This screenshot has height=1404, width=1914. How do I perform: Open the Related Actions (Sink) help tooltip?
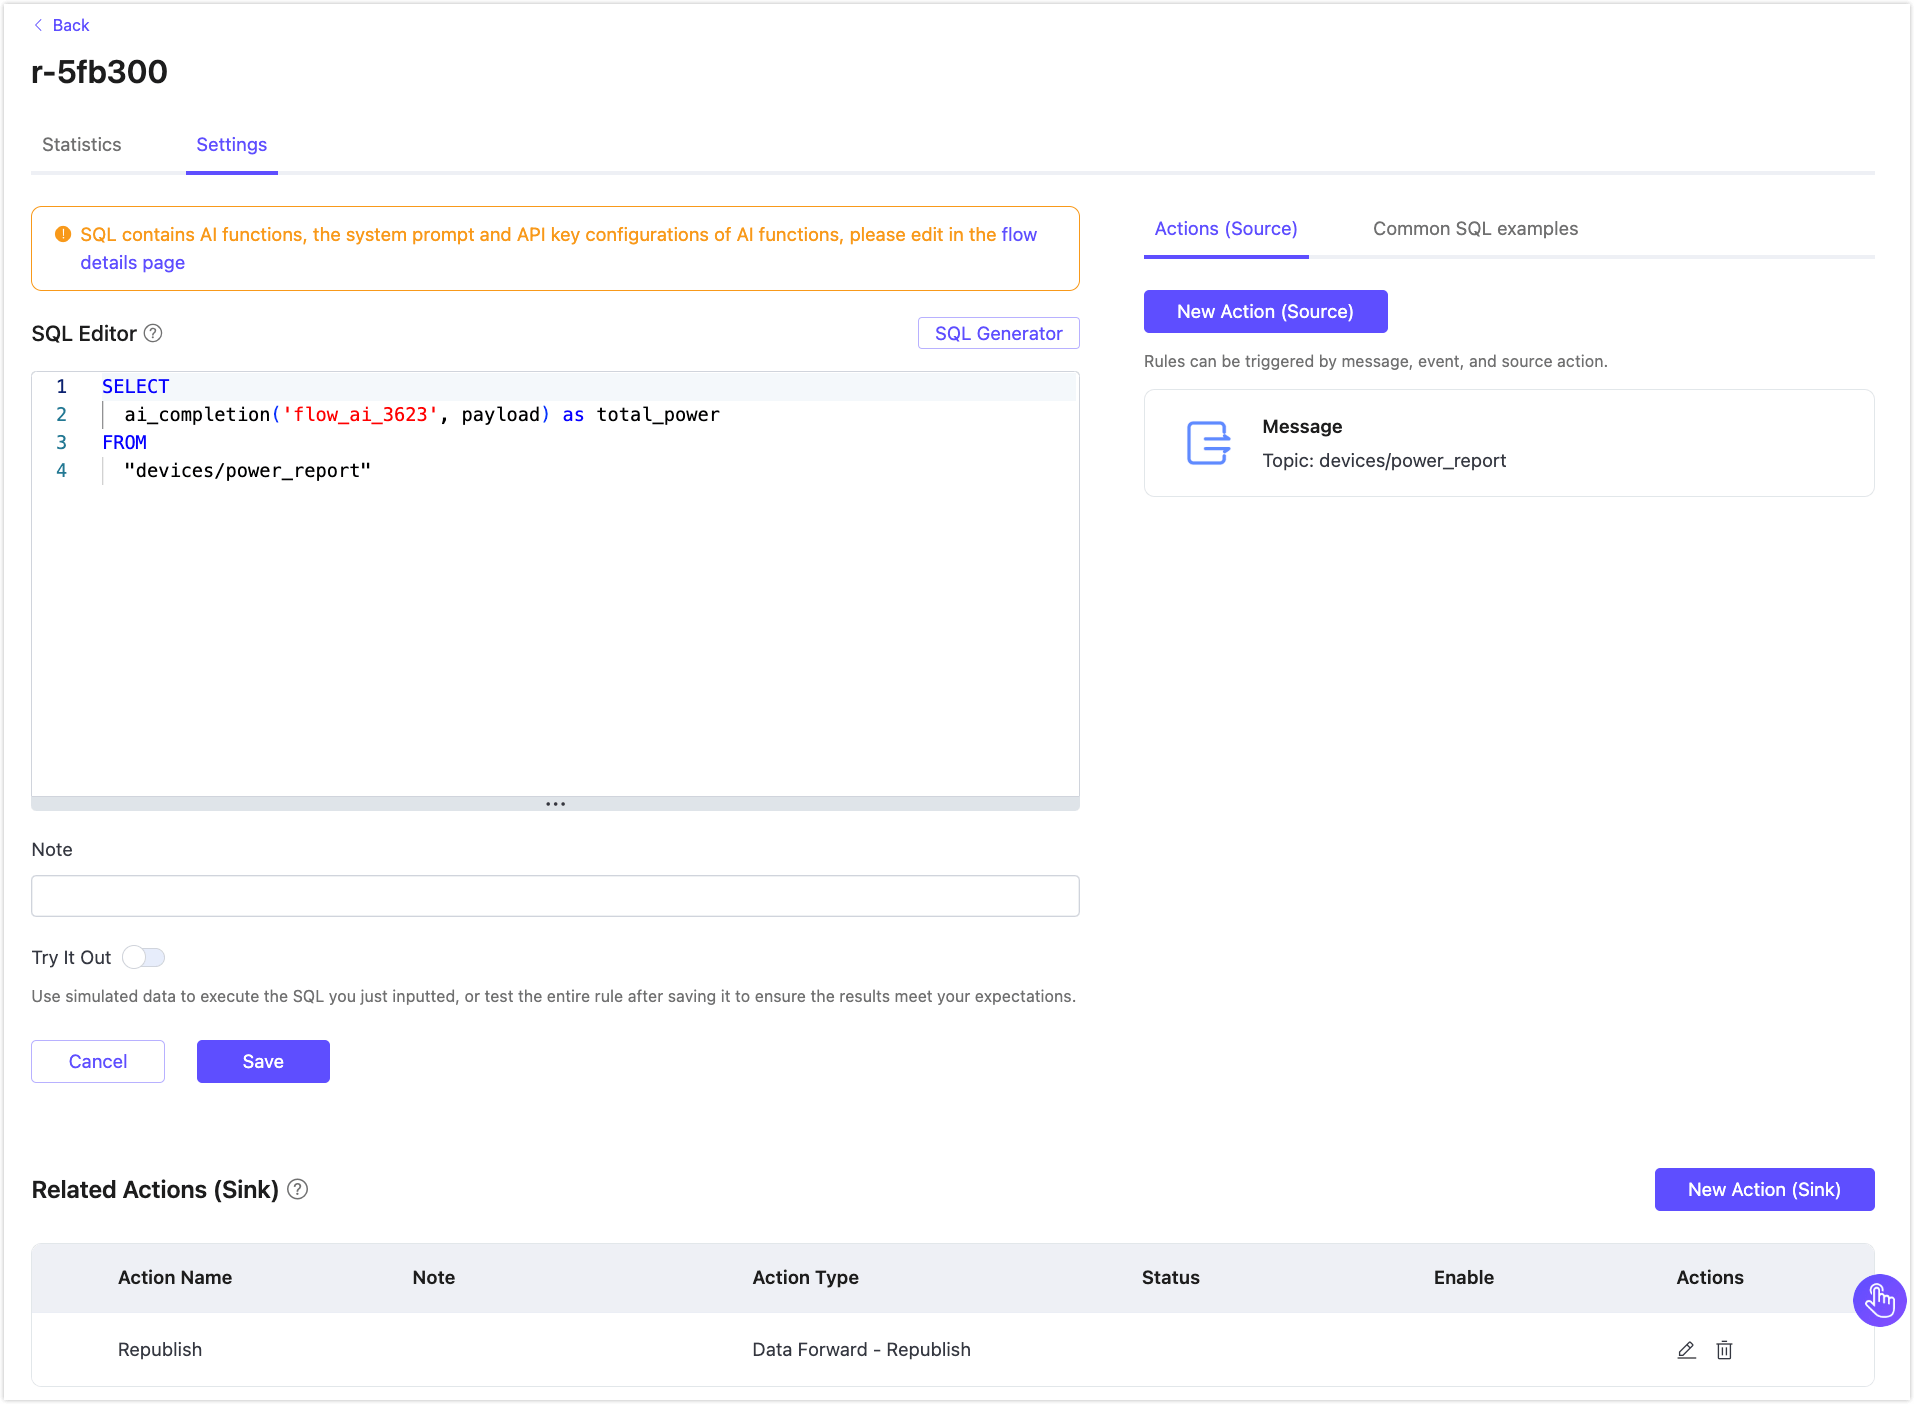(296, 1189)
